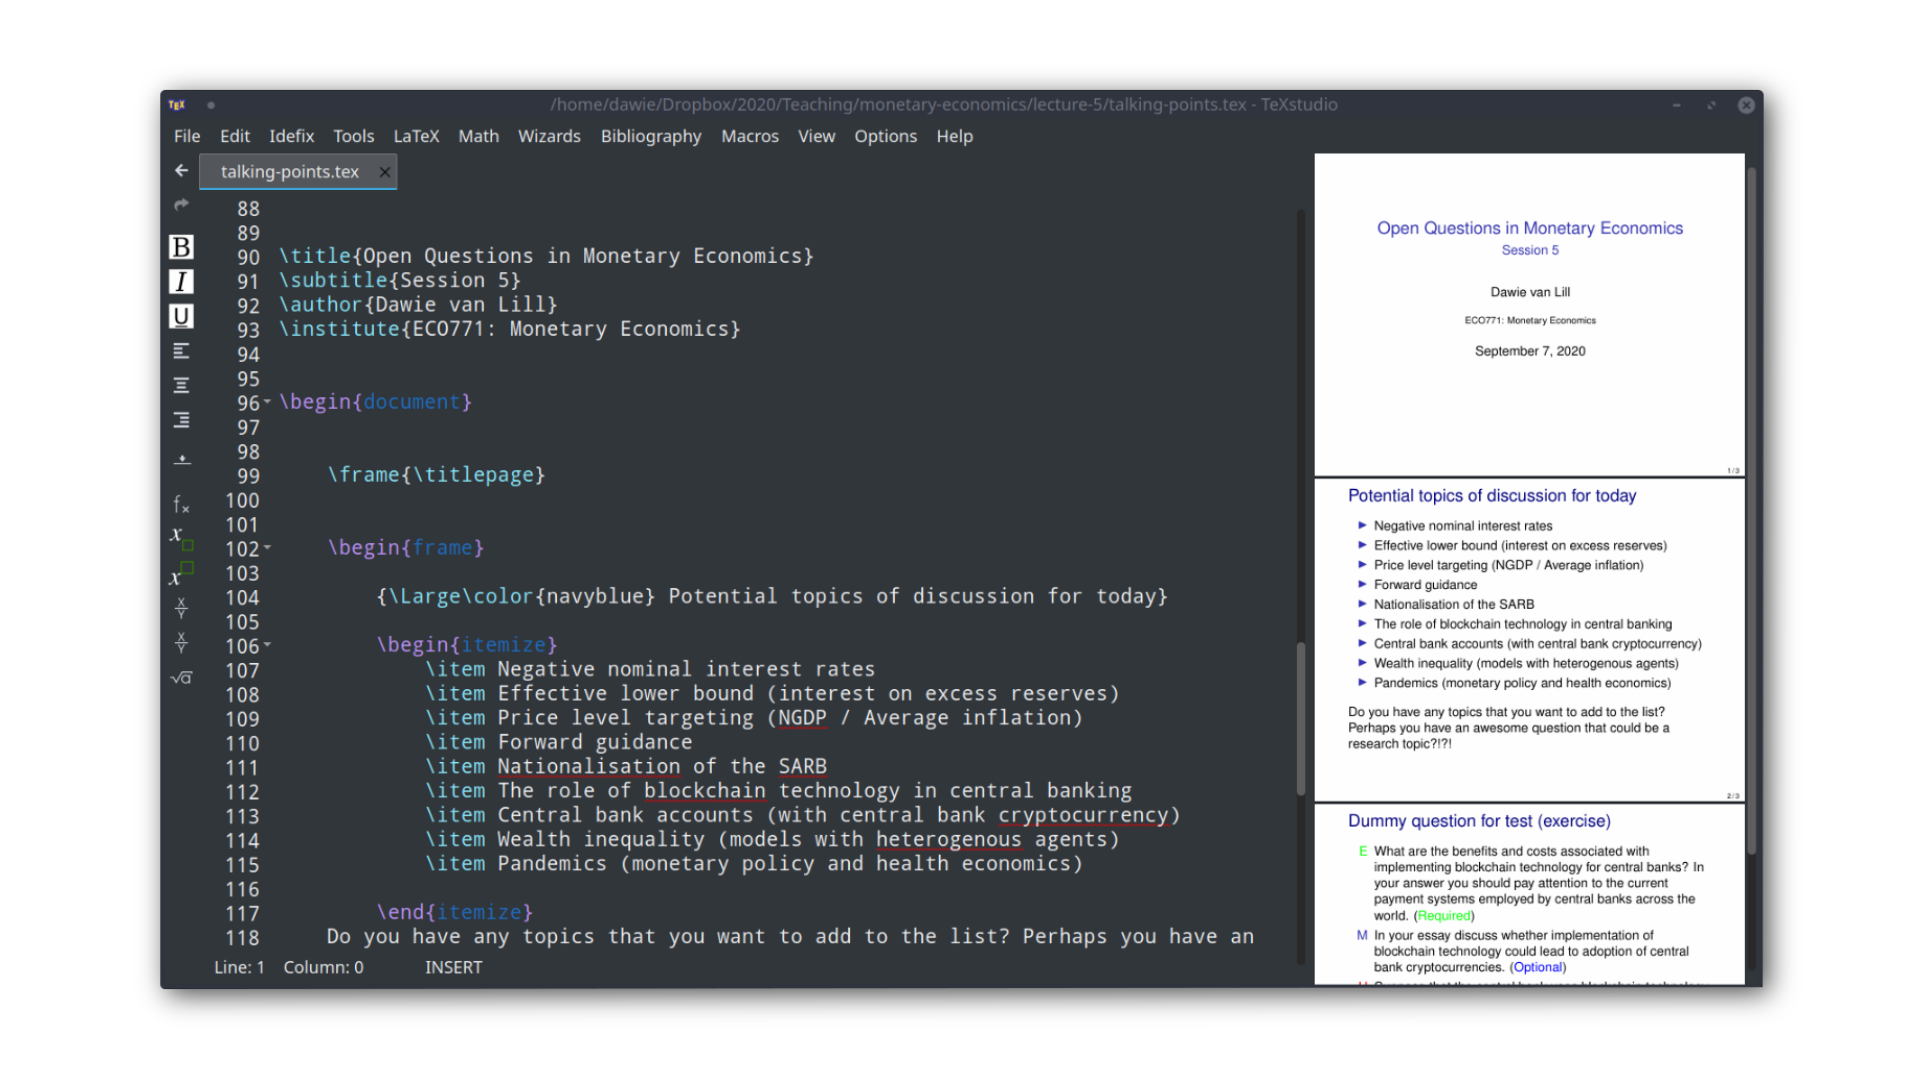Toggle INSERT mode in the status bar
Viewport: 1924px width, 1079px height.
click(453, 967)
